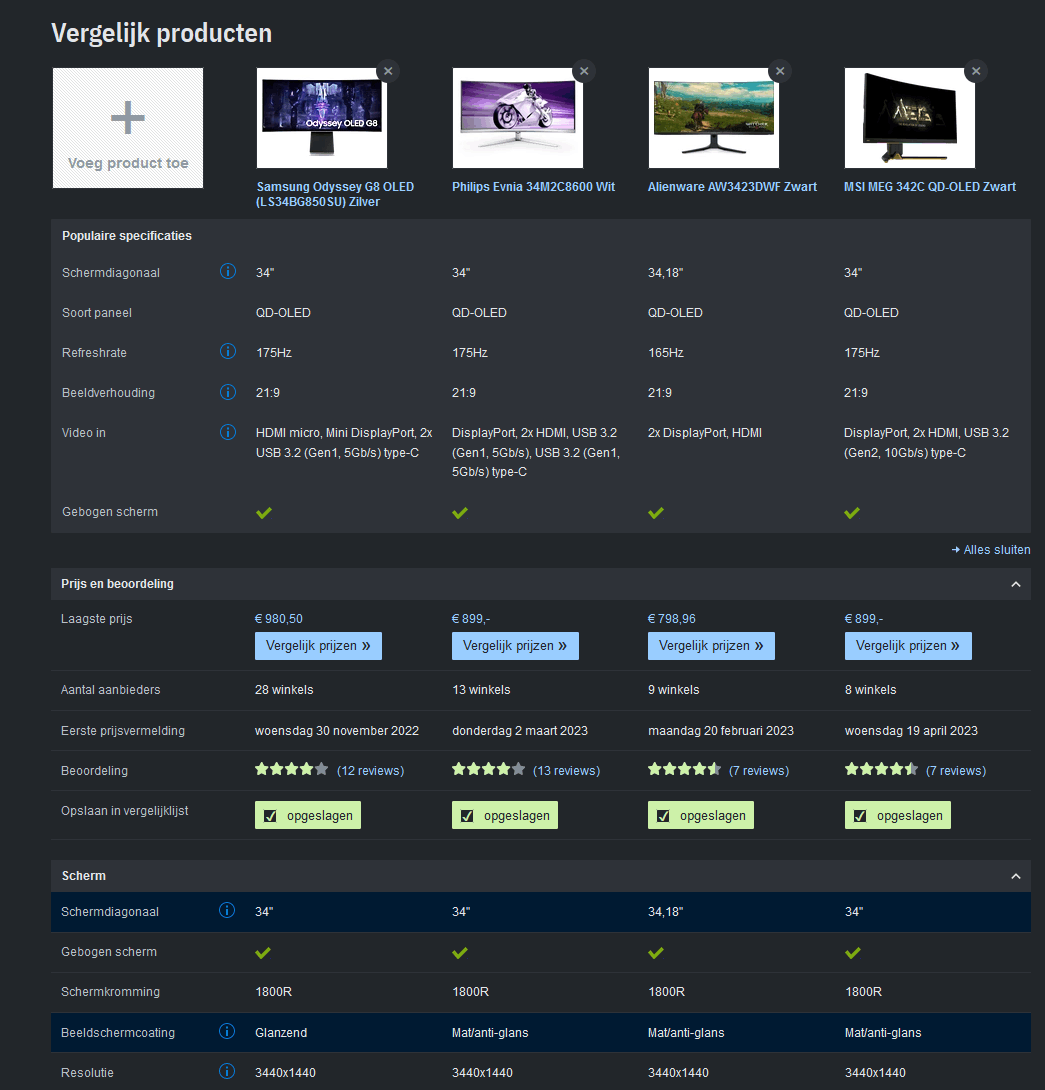This screenshot has height=1090, width=1045.
Task: Open info icon next to Refreshrate
Action: [x=227, y=352]
